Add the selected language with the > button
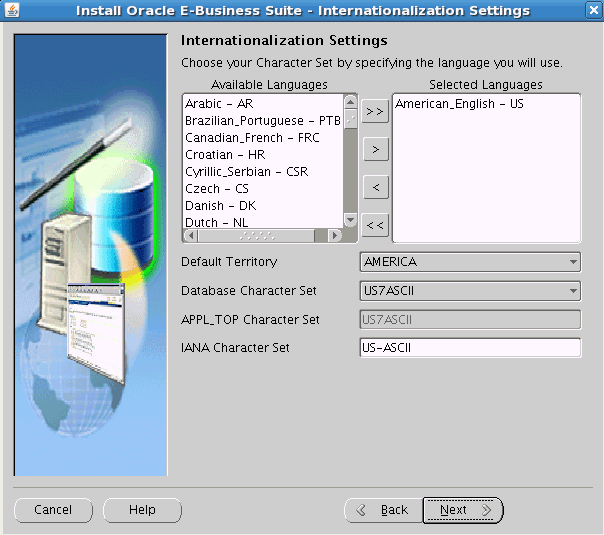The width and height of the screenshot is (604, 535). coord(375,149)
